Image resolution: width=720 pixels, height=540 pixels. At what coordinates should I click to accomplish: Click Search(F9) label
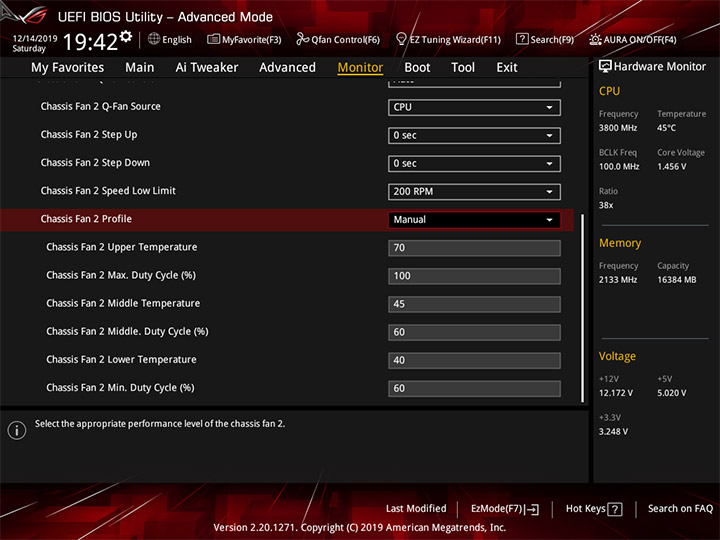point(552,40)
